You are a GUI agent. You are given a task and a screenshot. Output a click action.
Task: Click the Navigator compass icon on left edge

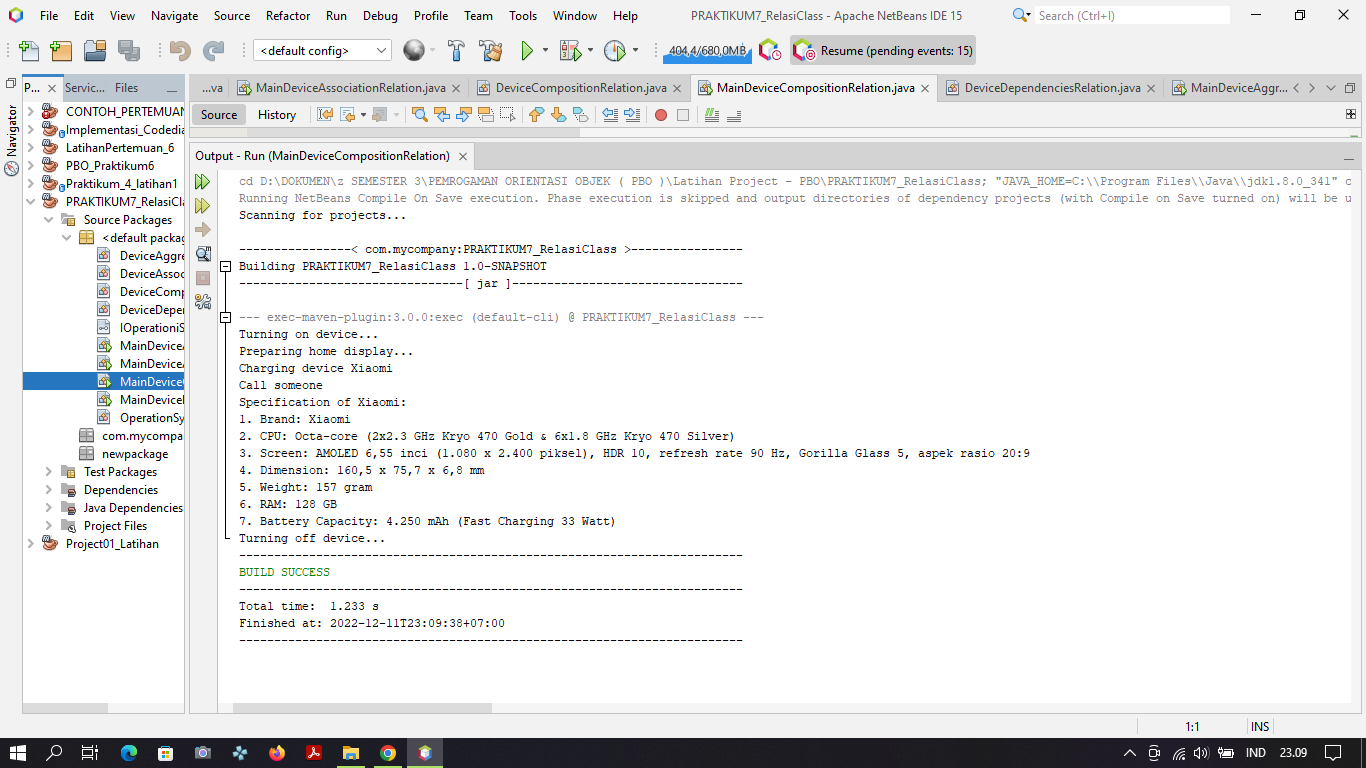click(12, 168)
